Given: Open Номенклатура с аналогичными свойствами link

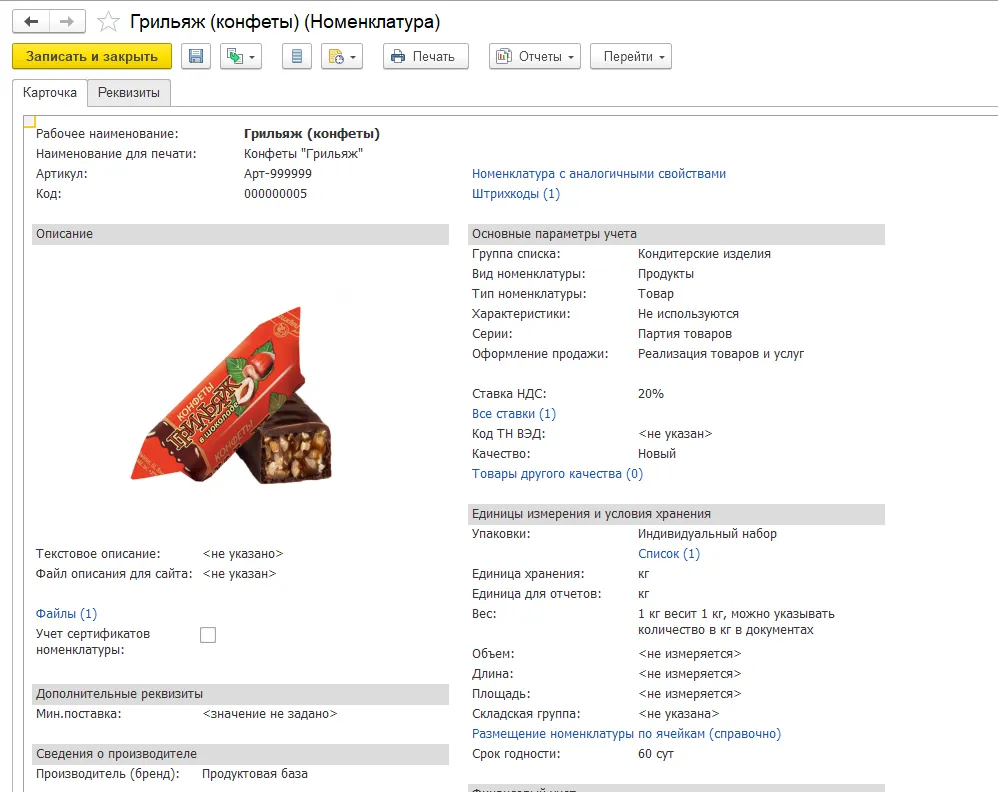Looking at the screenshot, I should pos(598,174).
